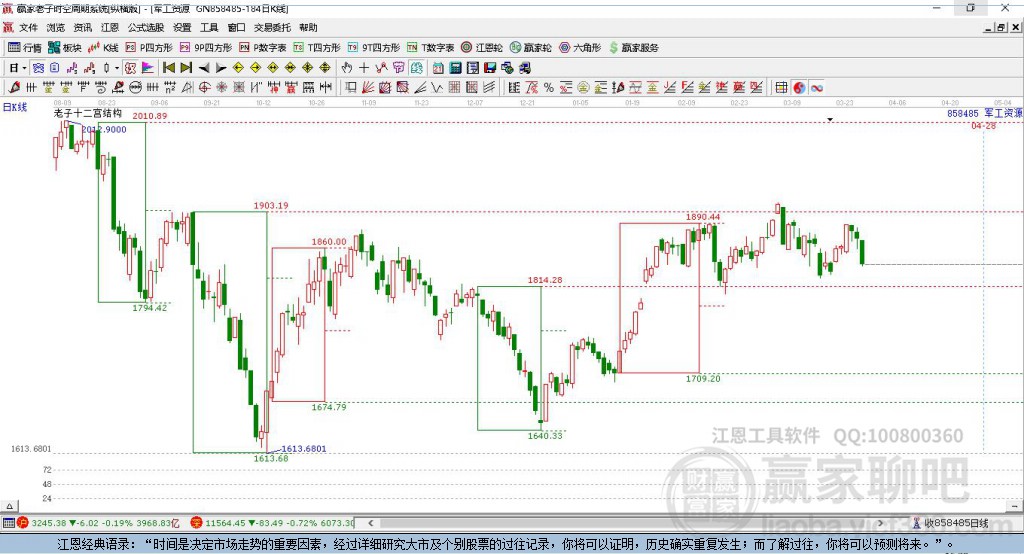Open the 帮助 menu
This screenshot has height=554, width=1024.
click(308, 27)
